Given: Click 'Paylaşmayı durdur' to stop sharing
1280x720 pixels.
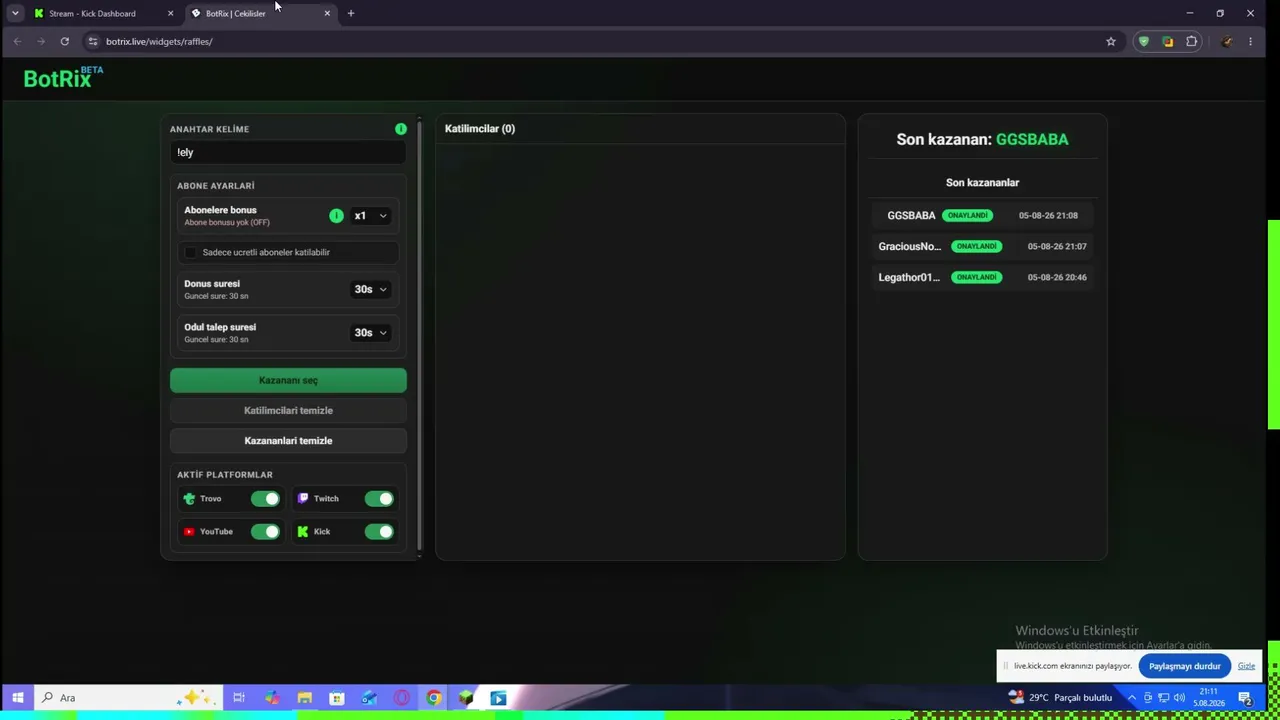Looking at the screenshot, I should (1184, 666).
